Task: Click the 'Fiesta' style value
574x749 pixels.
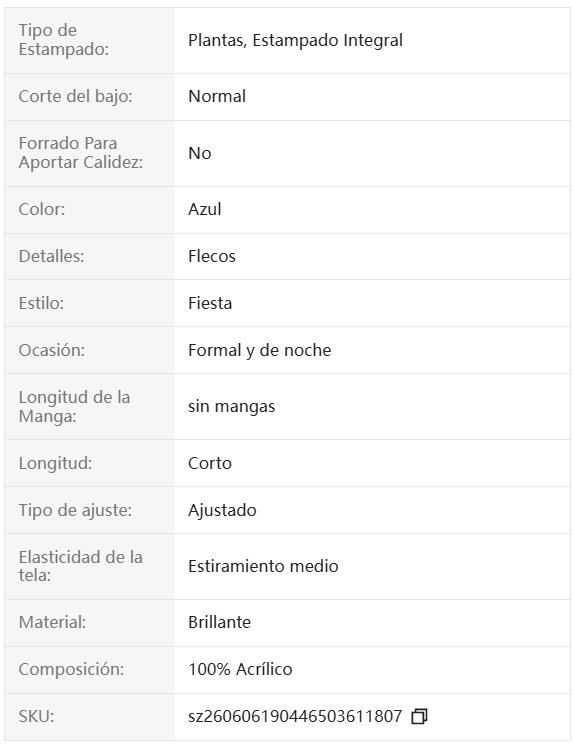Action: (x=210, y=303)
